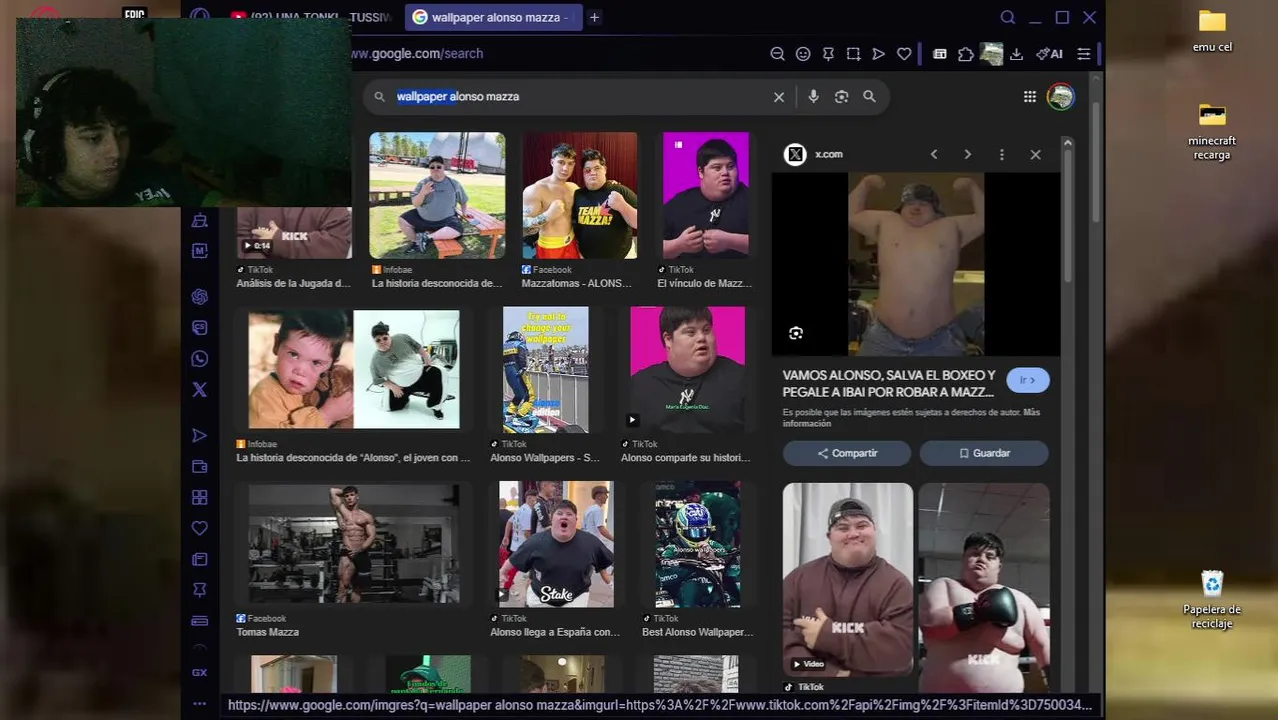Viewport: 1278px width, 720px height.
Task: Click 'La historia desconocida de "Alonso", el joven con' caption
Action: [353, 458]
